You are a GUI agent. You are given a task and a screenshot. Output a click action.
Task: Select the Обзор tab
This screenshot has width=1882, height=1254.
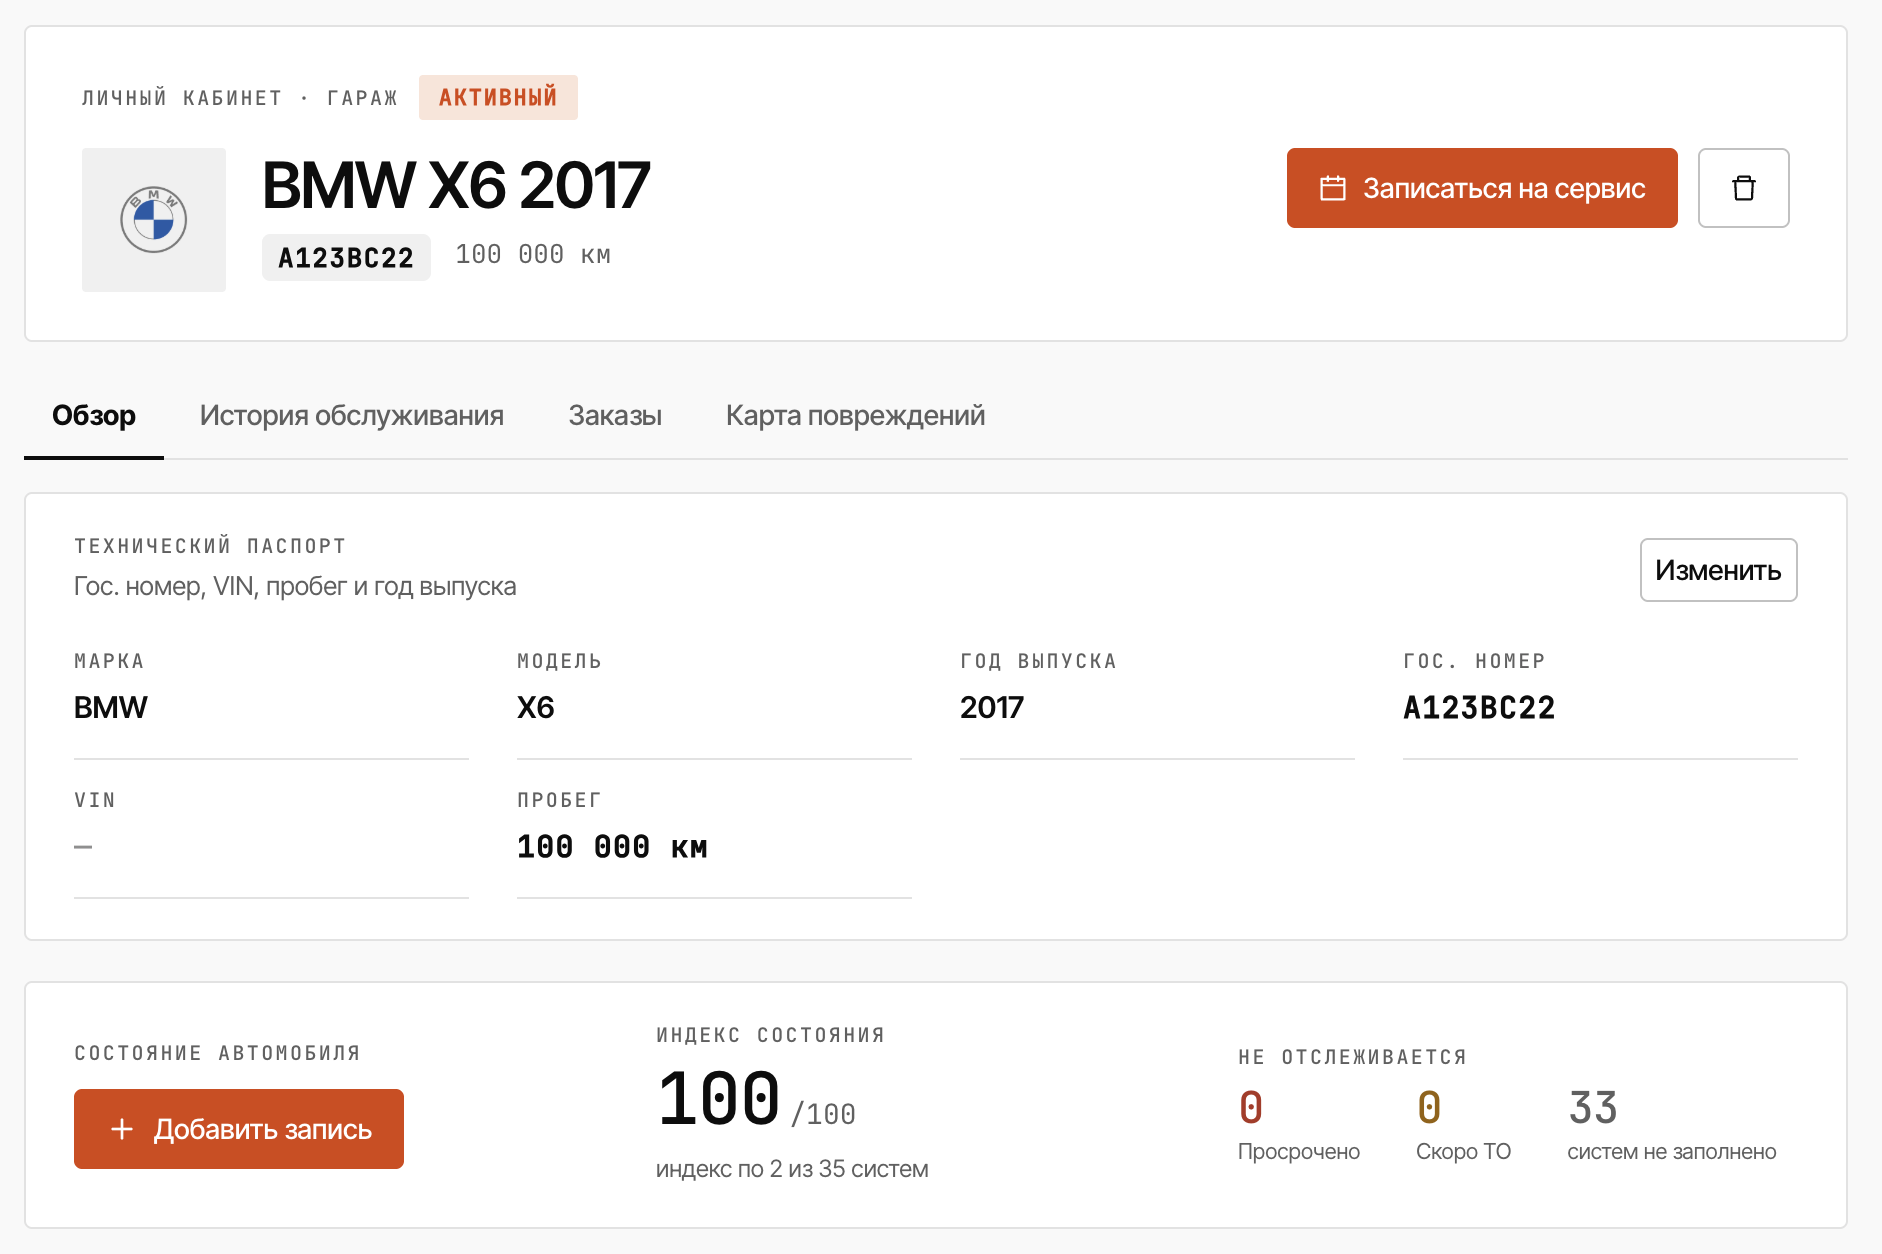point(94,416)
